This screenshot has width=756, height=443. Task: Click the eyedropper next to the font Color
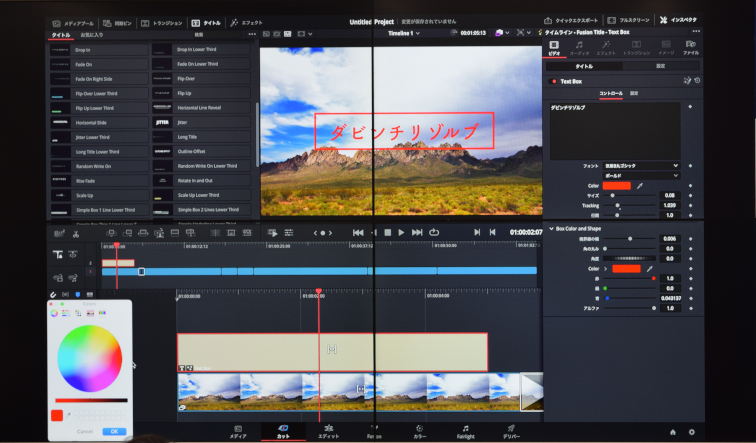pyautogui.click(x=640, y=186)
